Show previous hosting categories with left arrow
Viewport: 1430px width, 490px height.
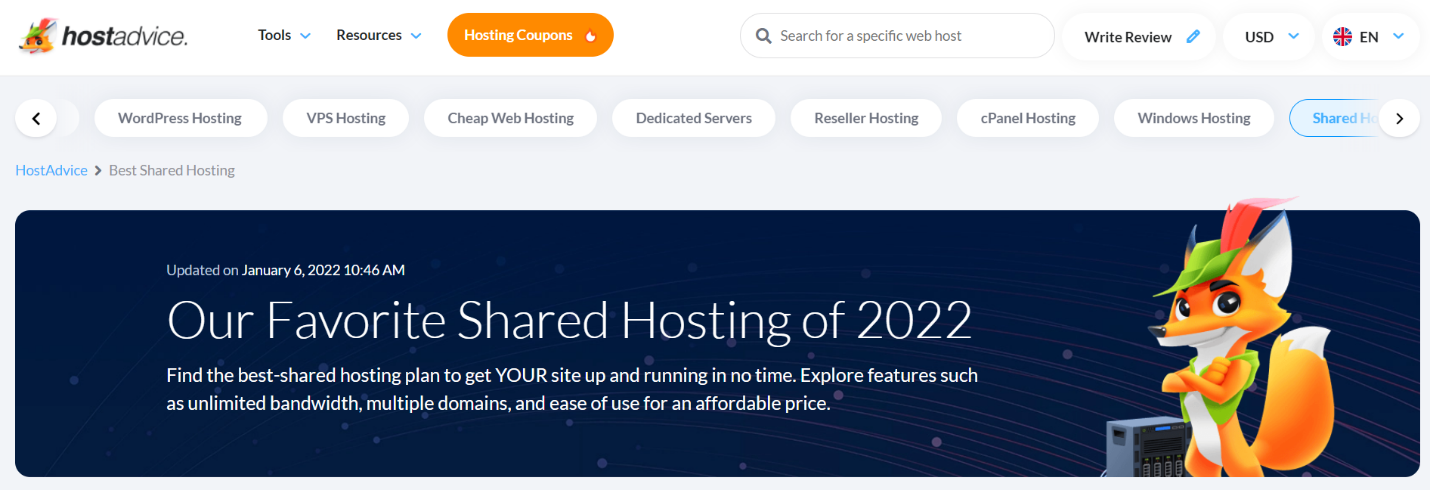pos(37,118)
